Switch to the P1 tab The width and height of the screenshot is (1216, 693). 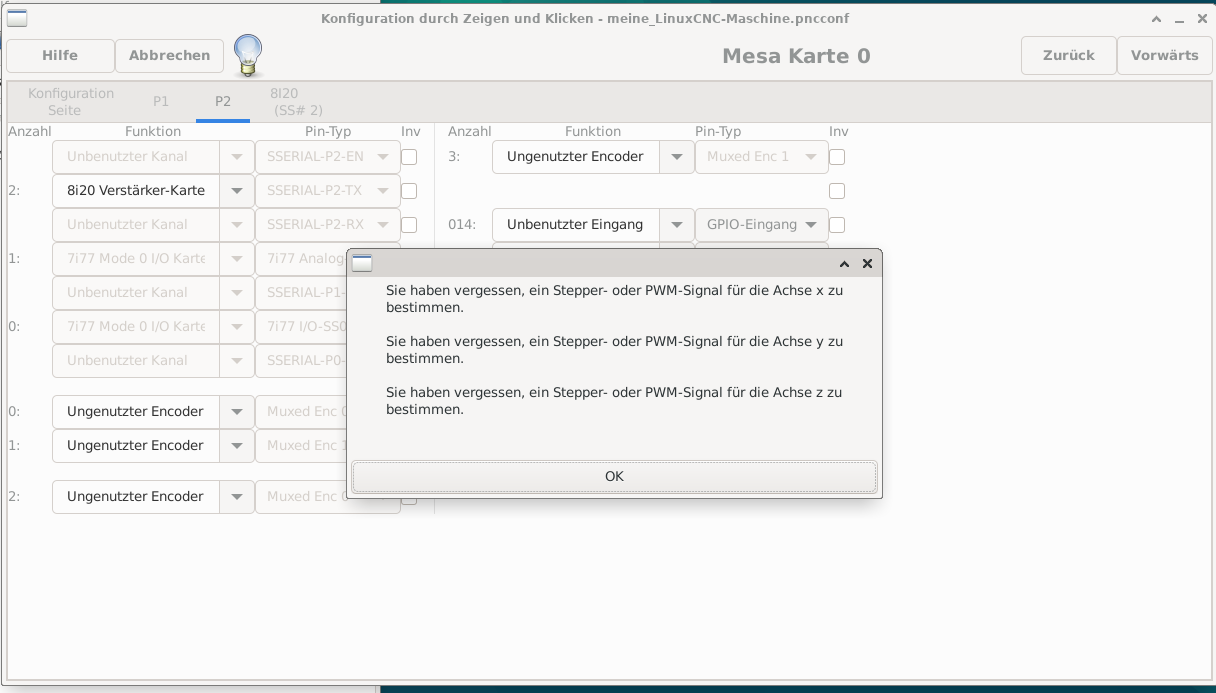point(161,102)
